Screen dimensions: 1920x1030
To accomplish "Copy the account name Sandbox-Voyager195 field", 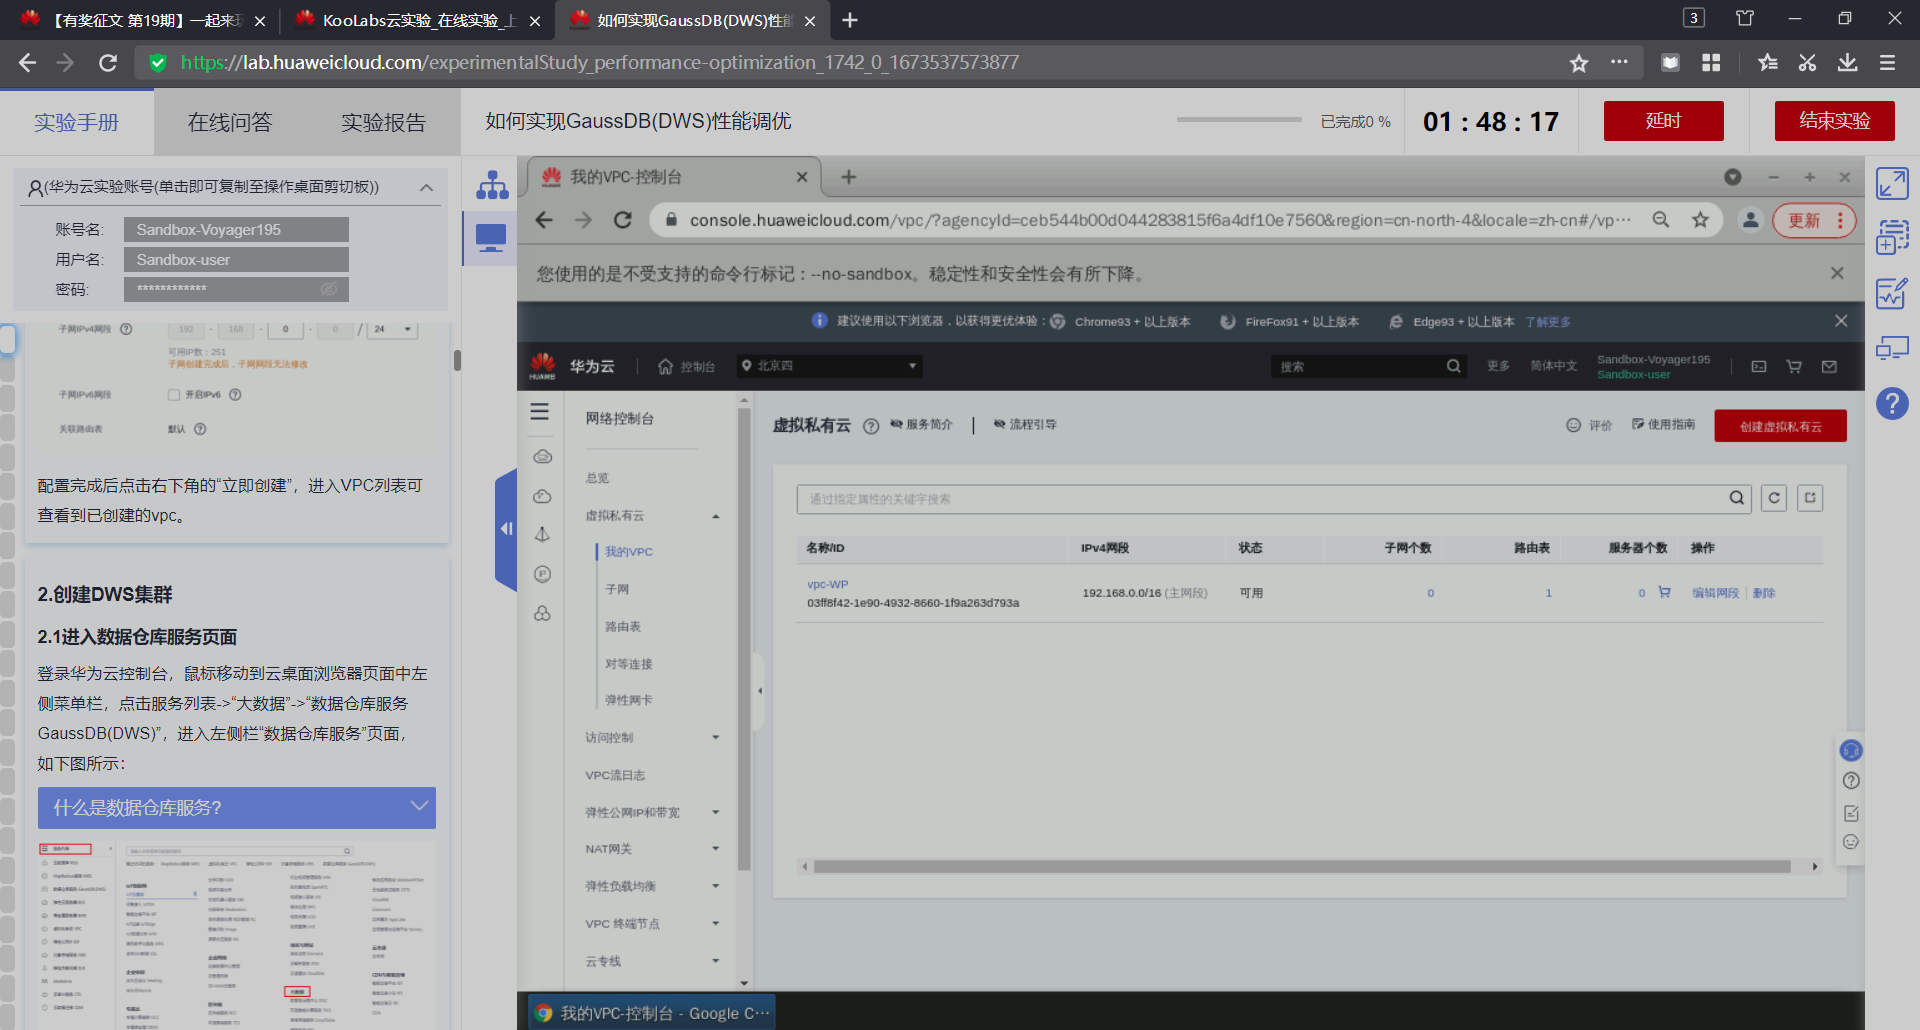I will [x=236, y=230].
